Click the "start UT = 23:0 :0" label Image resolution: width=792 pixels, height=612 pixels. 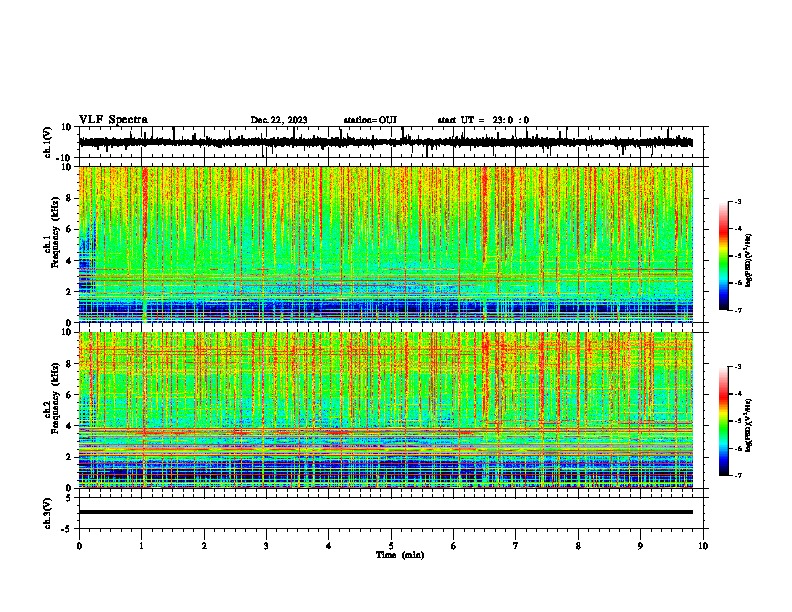tap(483, 120)
